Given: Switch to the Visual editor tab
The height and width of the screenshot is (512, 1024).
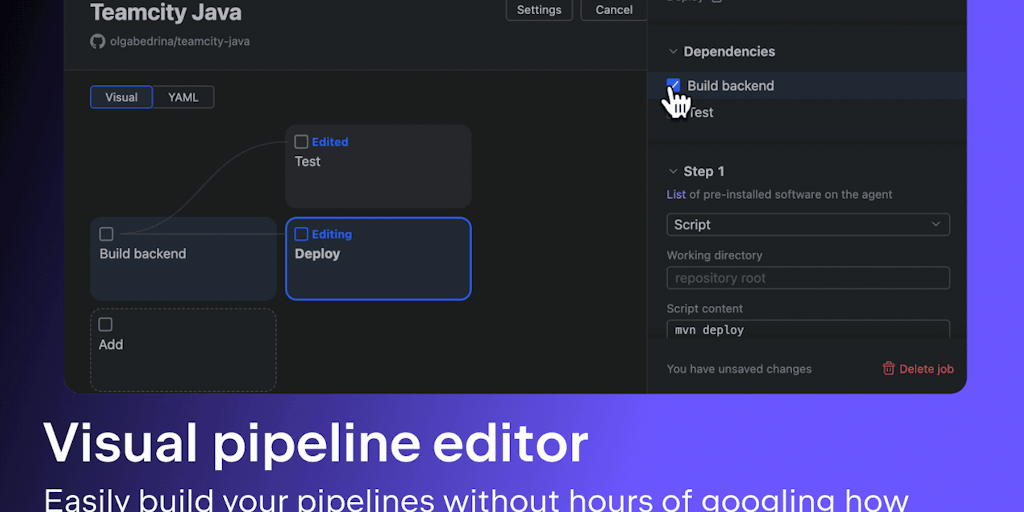Looking at the screenshot, I should click(121, 97).
